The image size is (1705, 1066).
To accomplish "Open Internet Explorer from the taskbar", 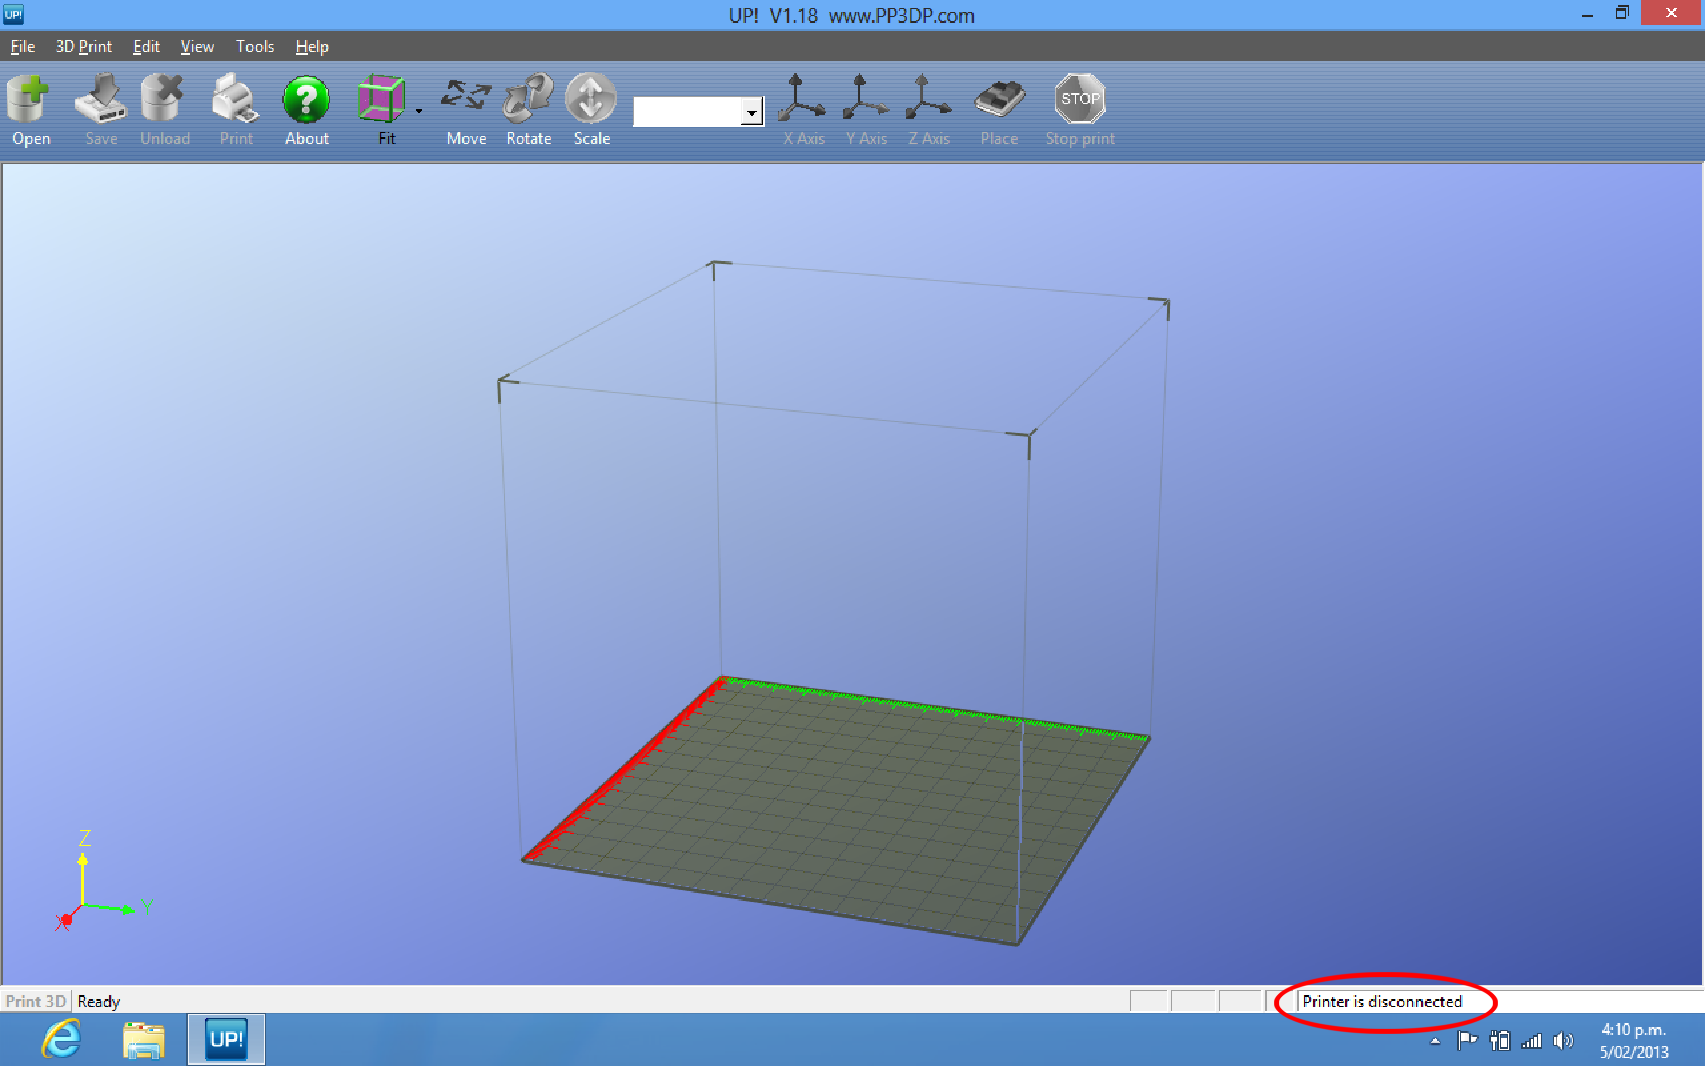I will 61,1040.
